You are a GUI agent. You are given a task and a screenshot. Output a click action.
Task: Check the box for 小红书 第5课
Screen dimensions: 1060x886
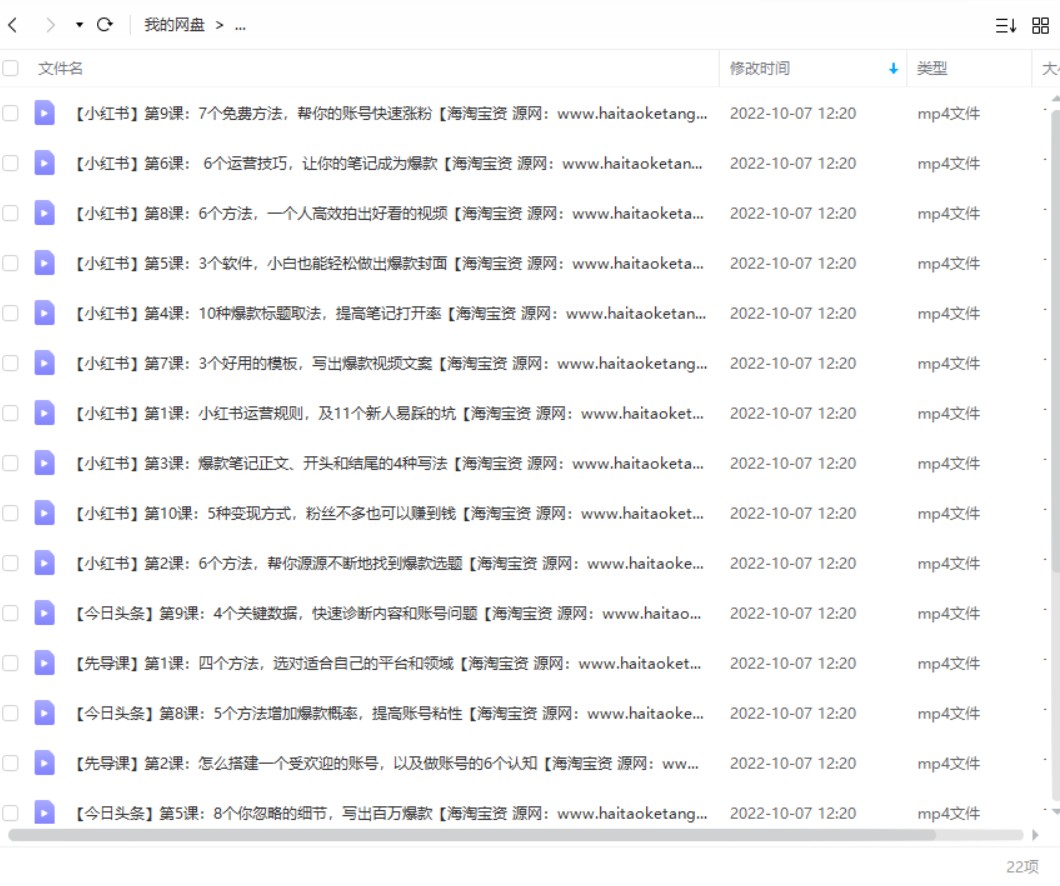(x=10, y=263)
